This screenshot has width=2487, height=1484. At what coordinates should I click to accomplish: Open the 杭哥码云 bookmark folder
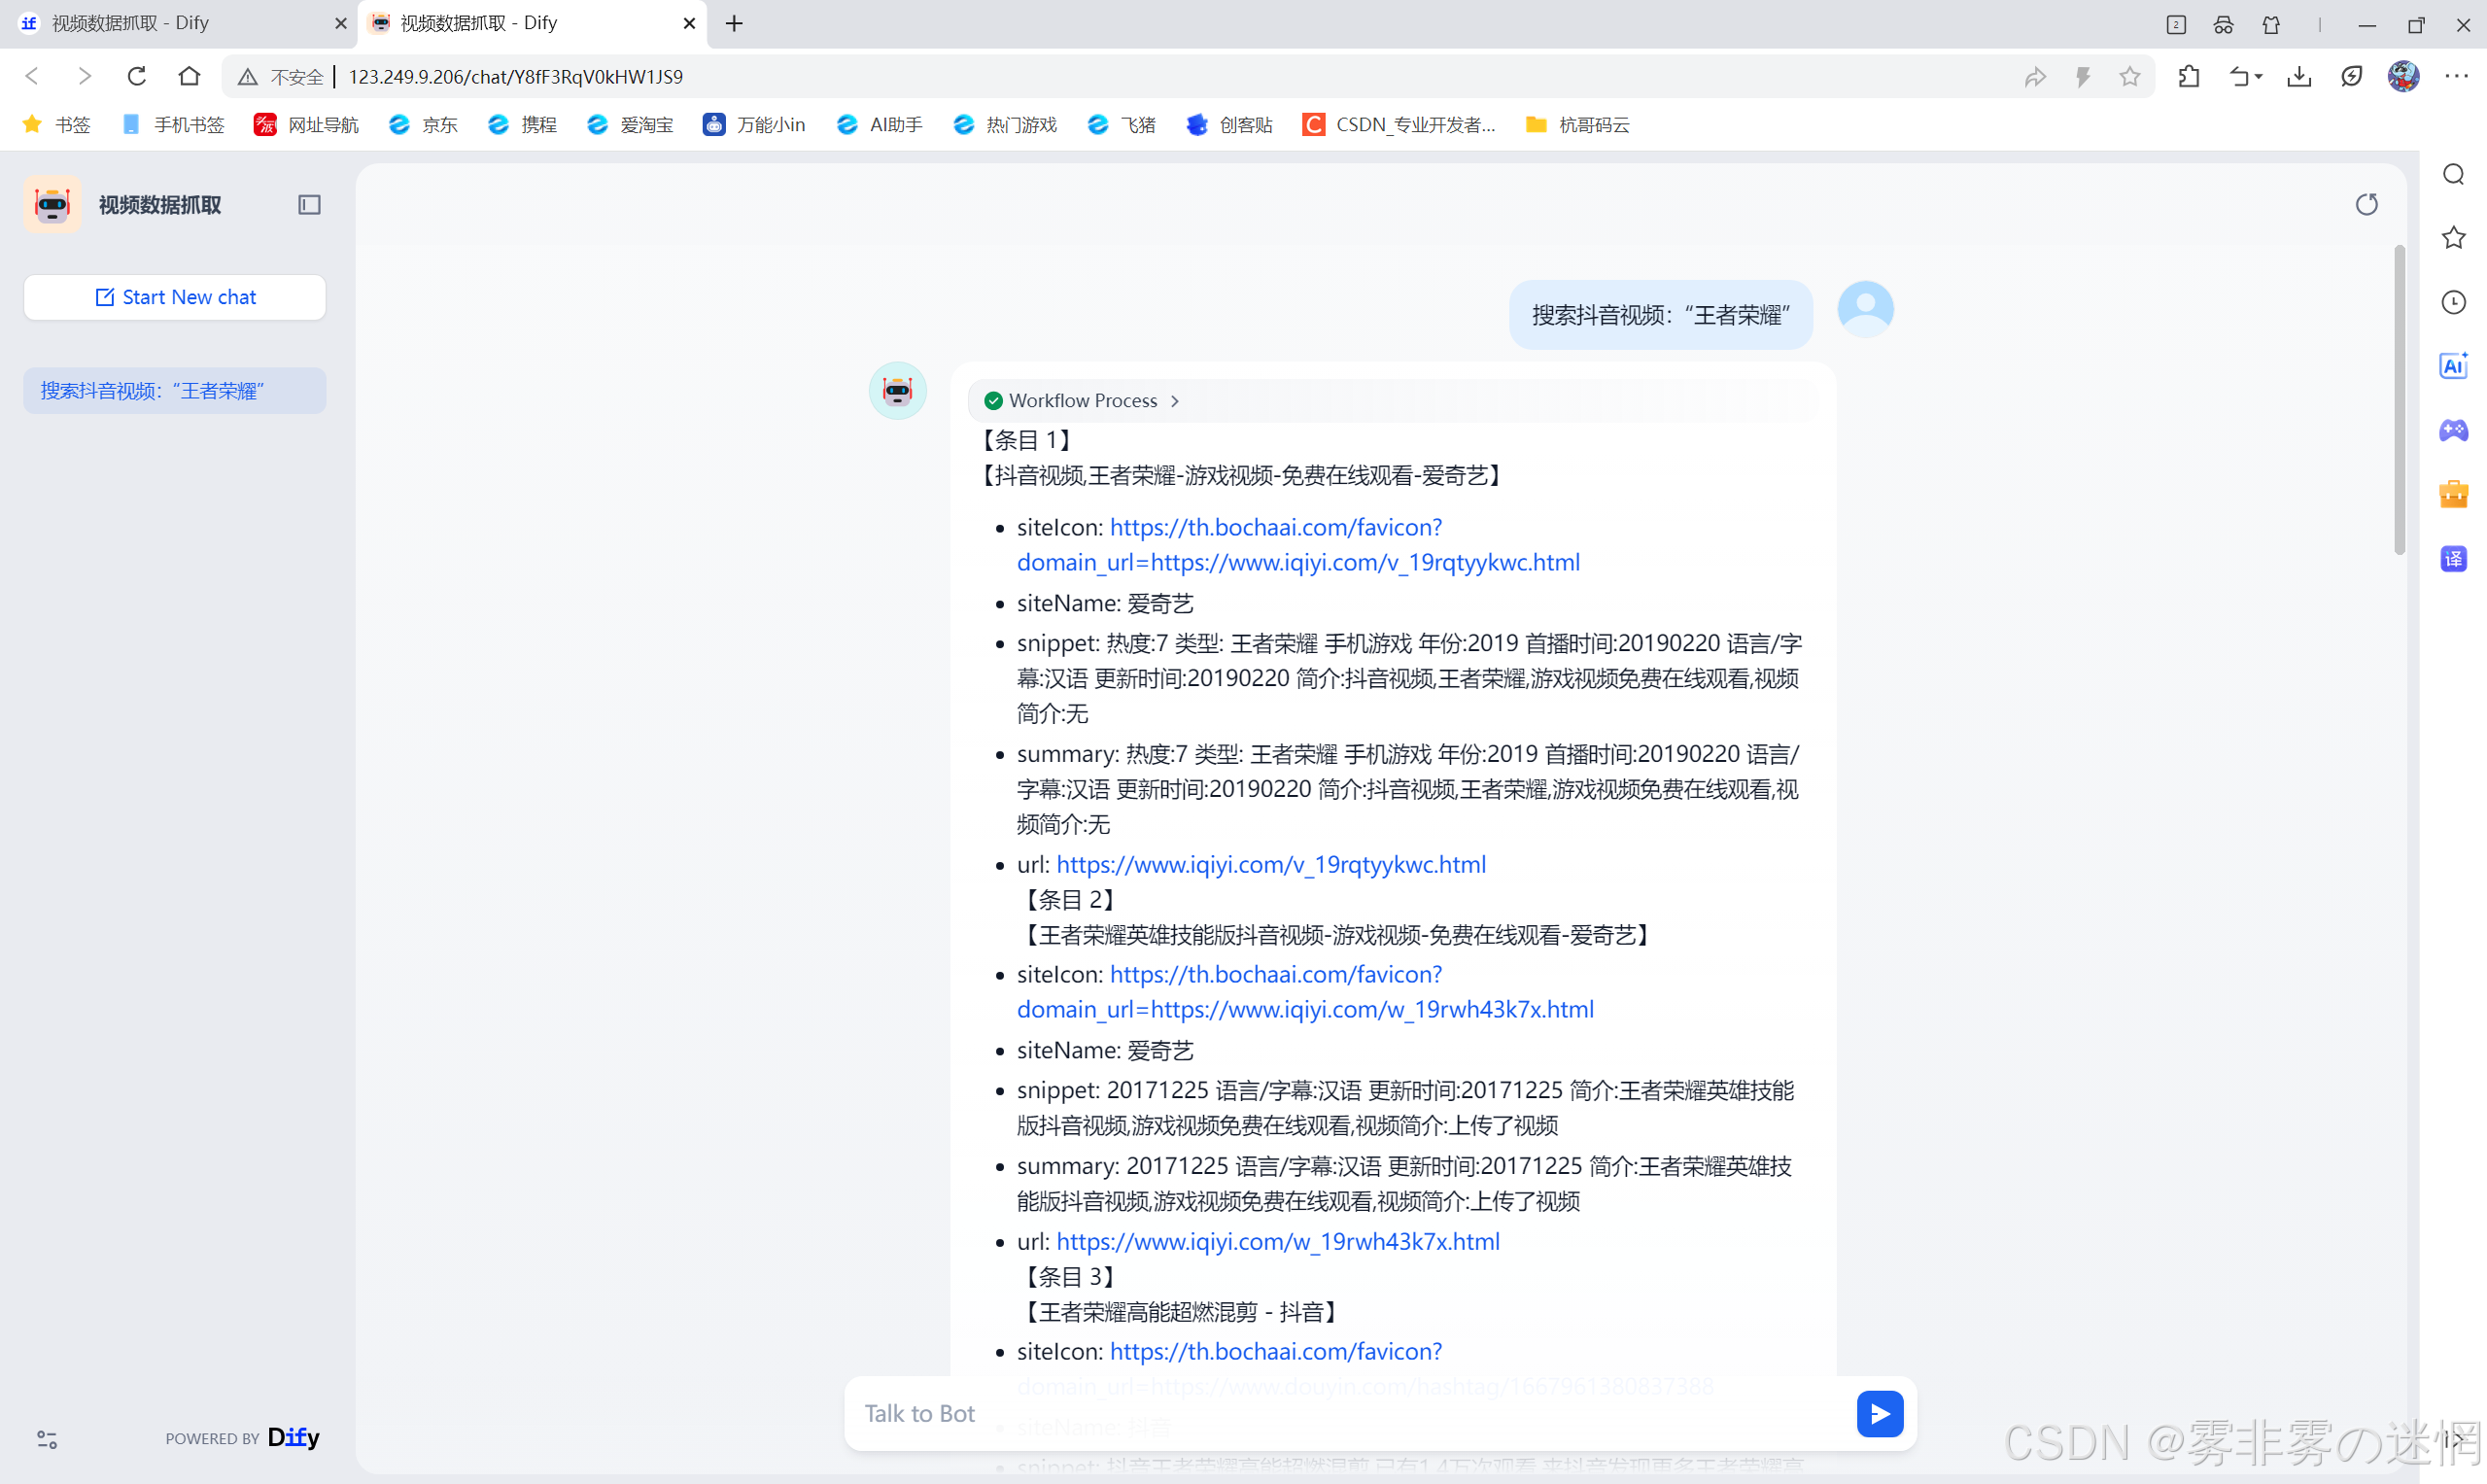[1578, 124]
